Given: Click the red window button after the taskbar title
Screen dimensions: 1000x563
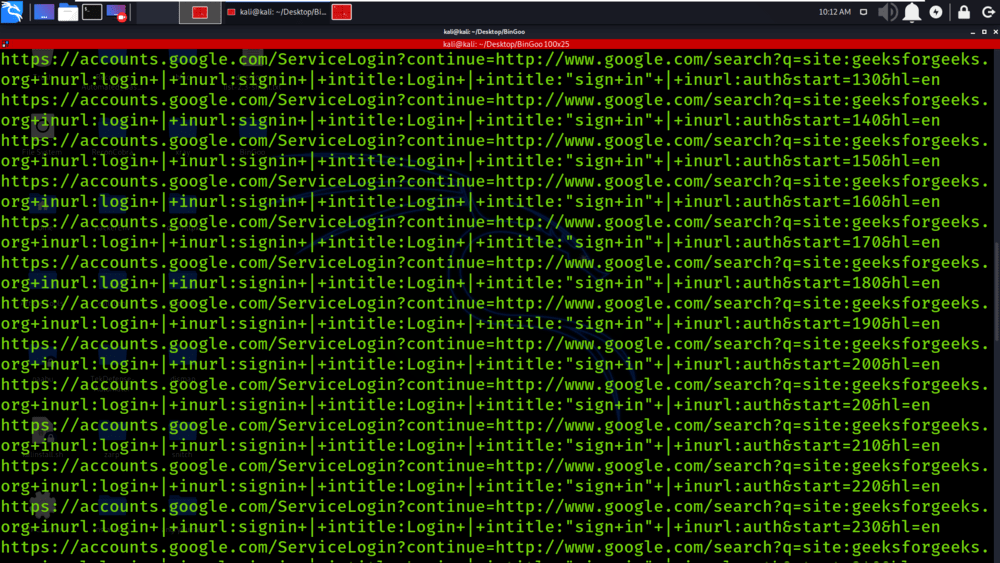Looking at the screenshot, I should pos(342,12).
